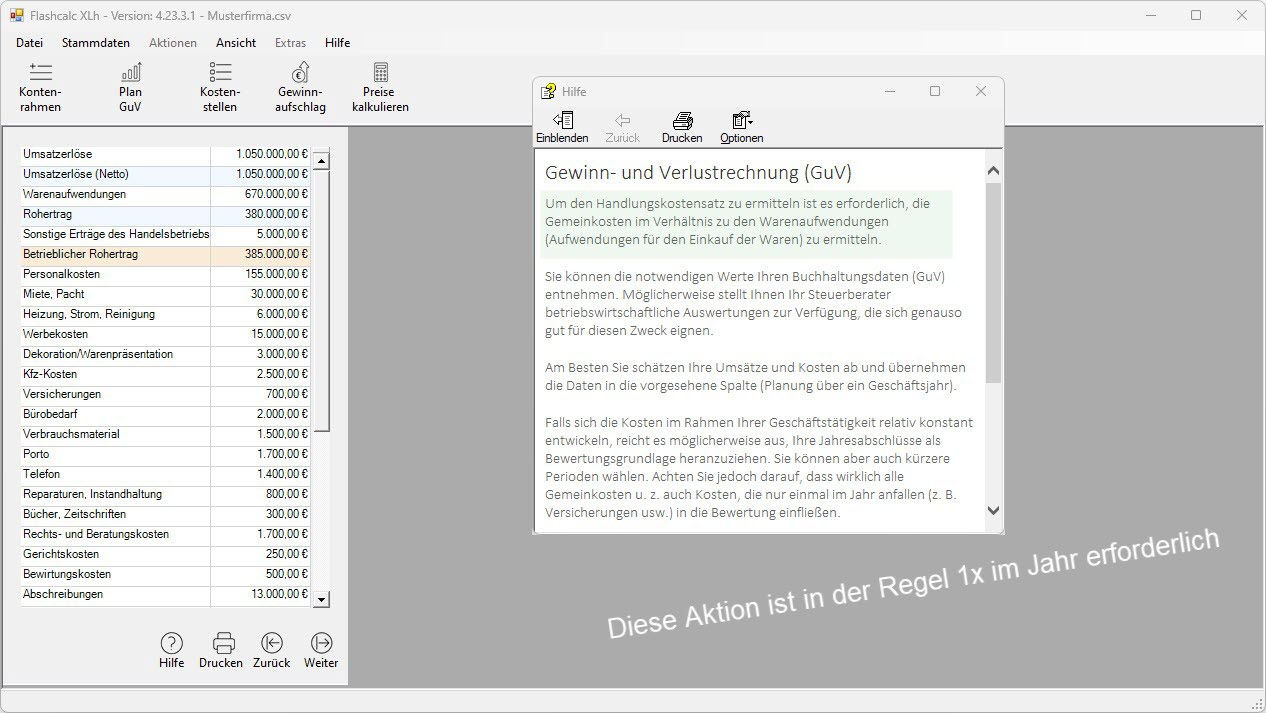
Task: Open the Kontenrahmen toolbar icon
Action: (x=40, y=73)
